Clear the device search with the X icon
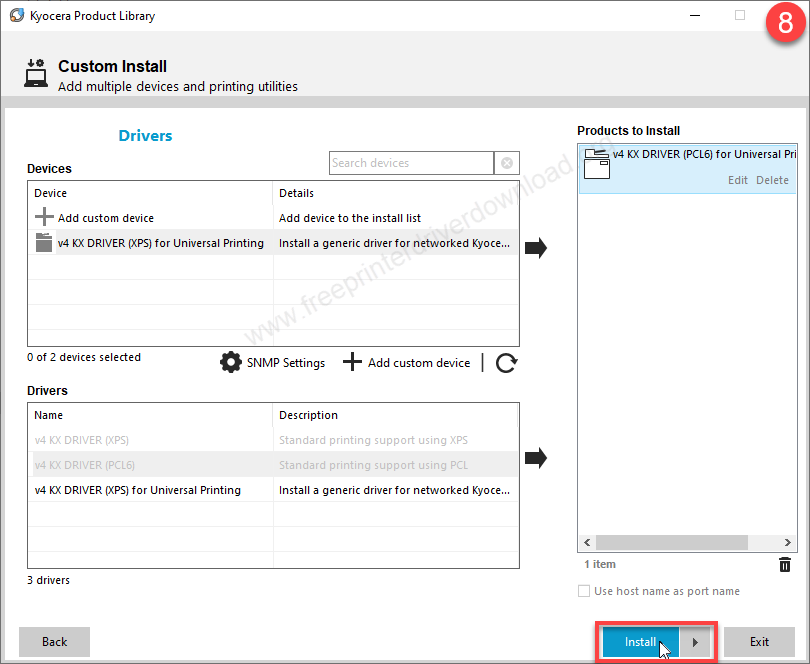Viewport: 810px width, 664px height. [507, 163]
